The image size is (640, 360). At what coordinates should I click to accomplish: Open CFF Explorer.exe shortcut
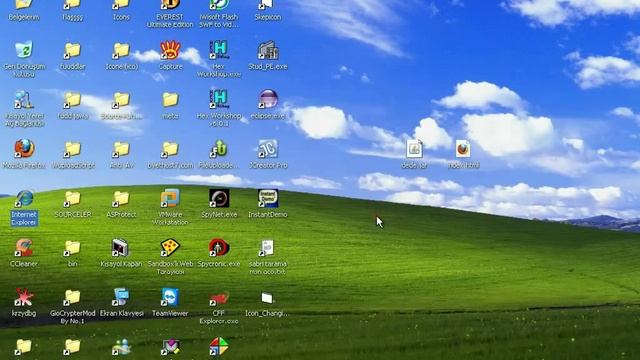click(219, 298)
